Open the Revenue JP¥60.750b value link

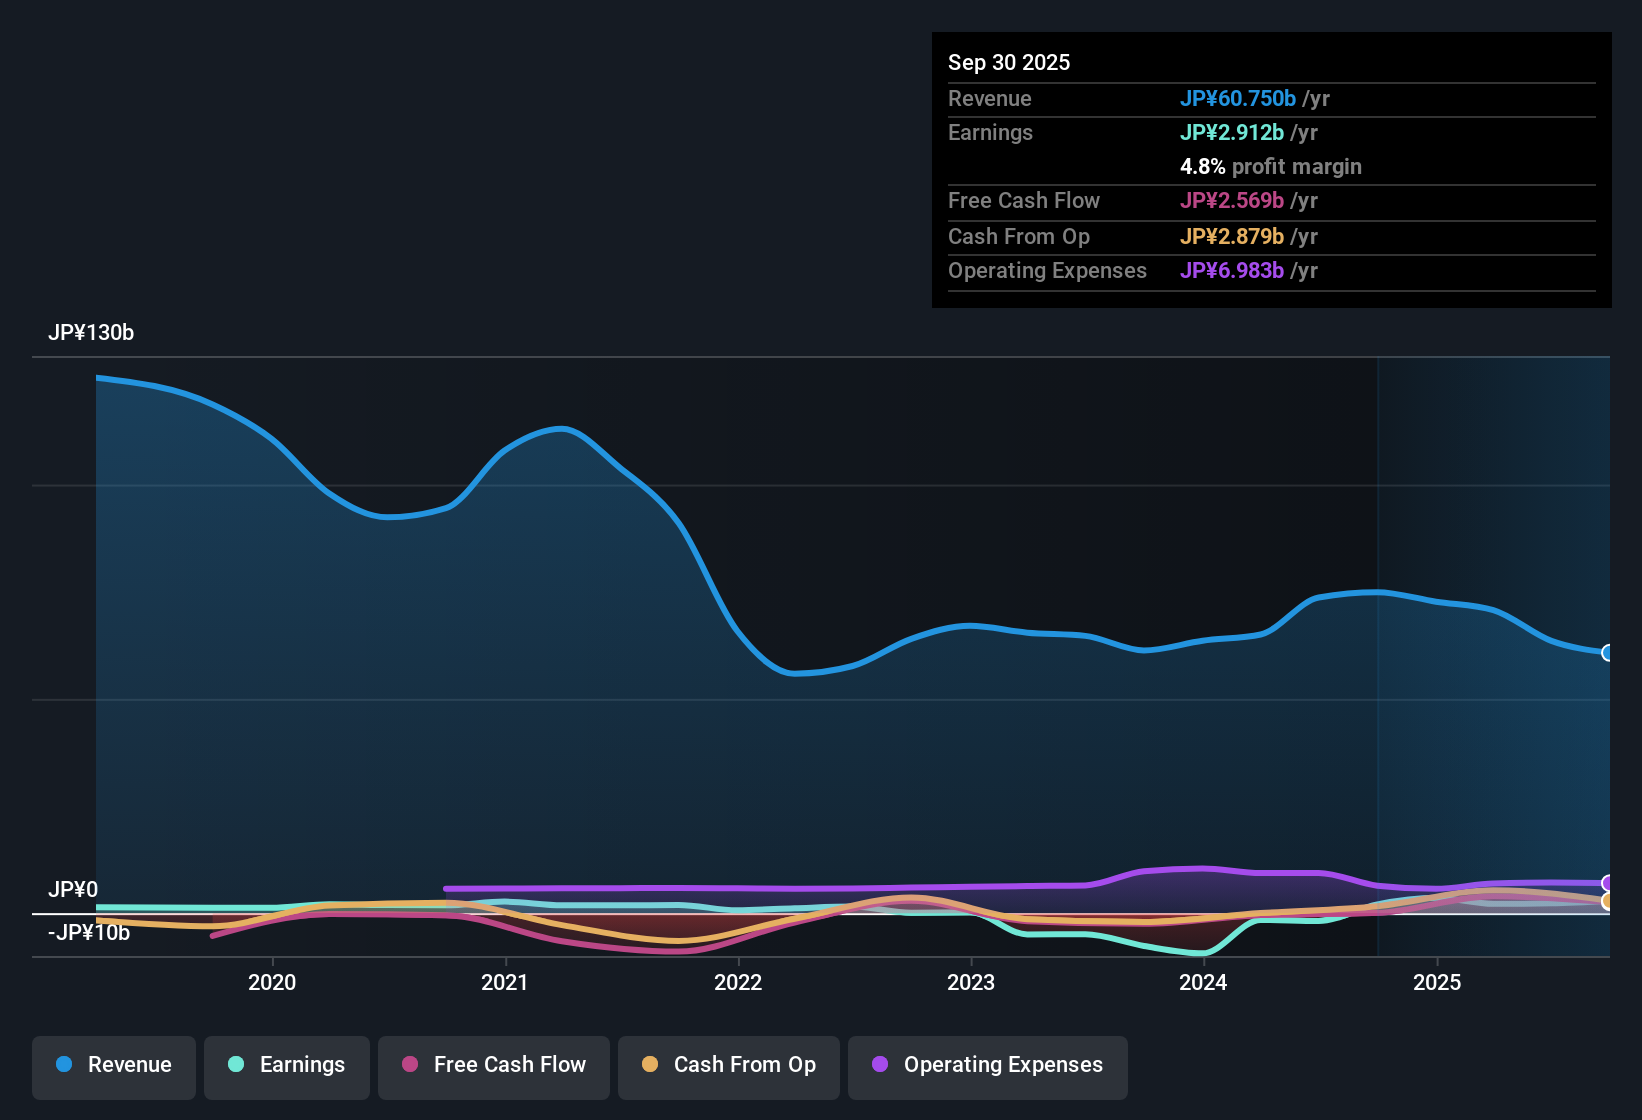[x=1240, y=98]
